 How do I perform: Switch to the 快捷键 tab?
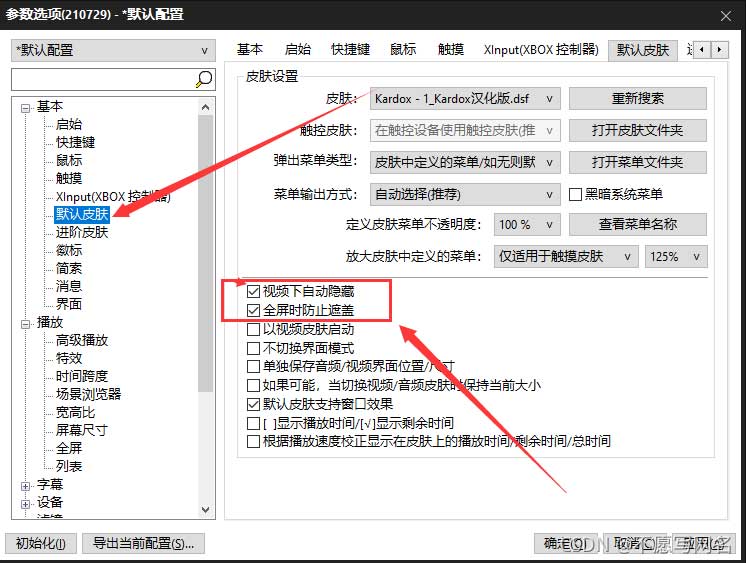click(351, 49)
